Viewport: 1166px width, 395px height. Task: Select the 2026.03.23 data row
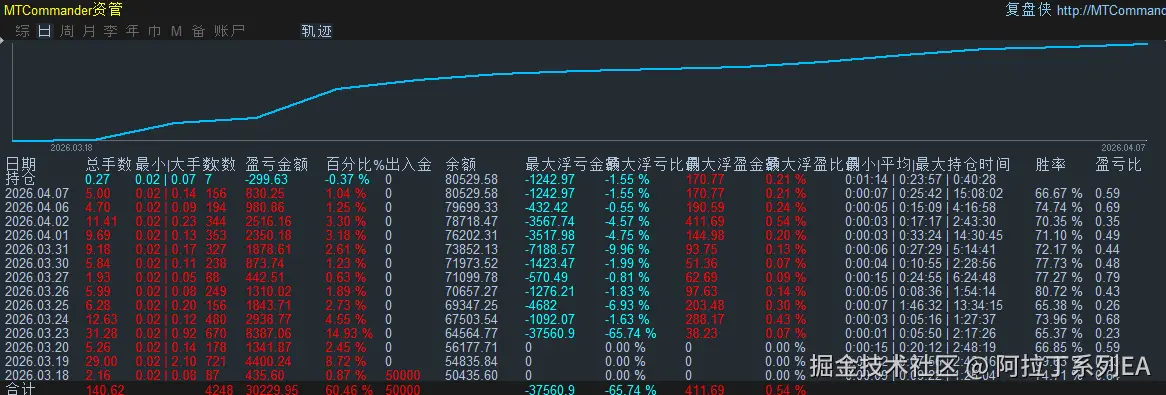point(582,334)
